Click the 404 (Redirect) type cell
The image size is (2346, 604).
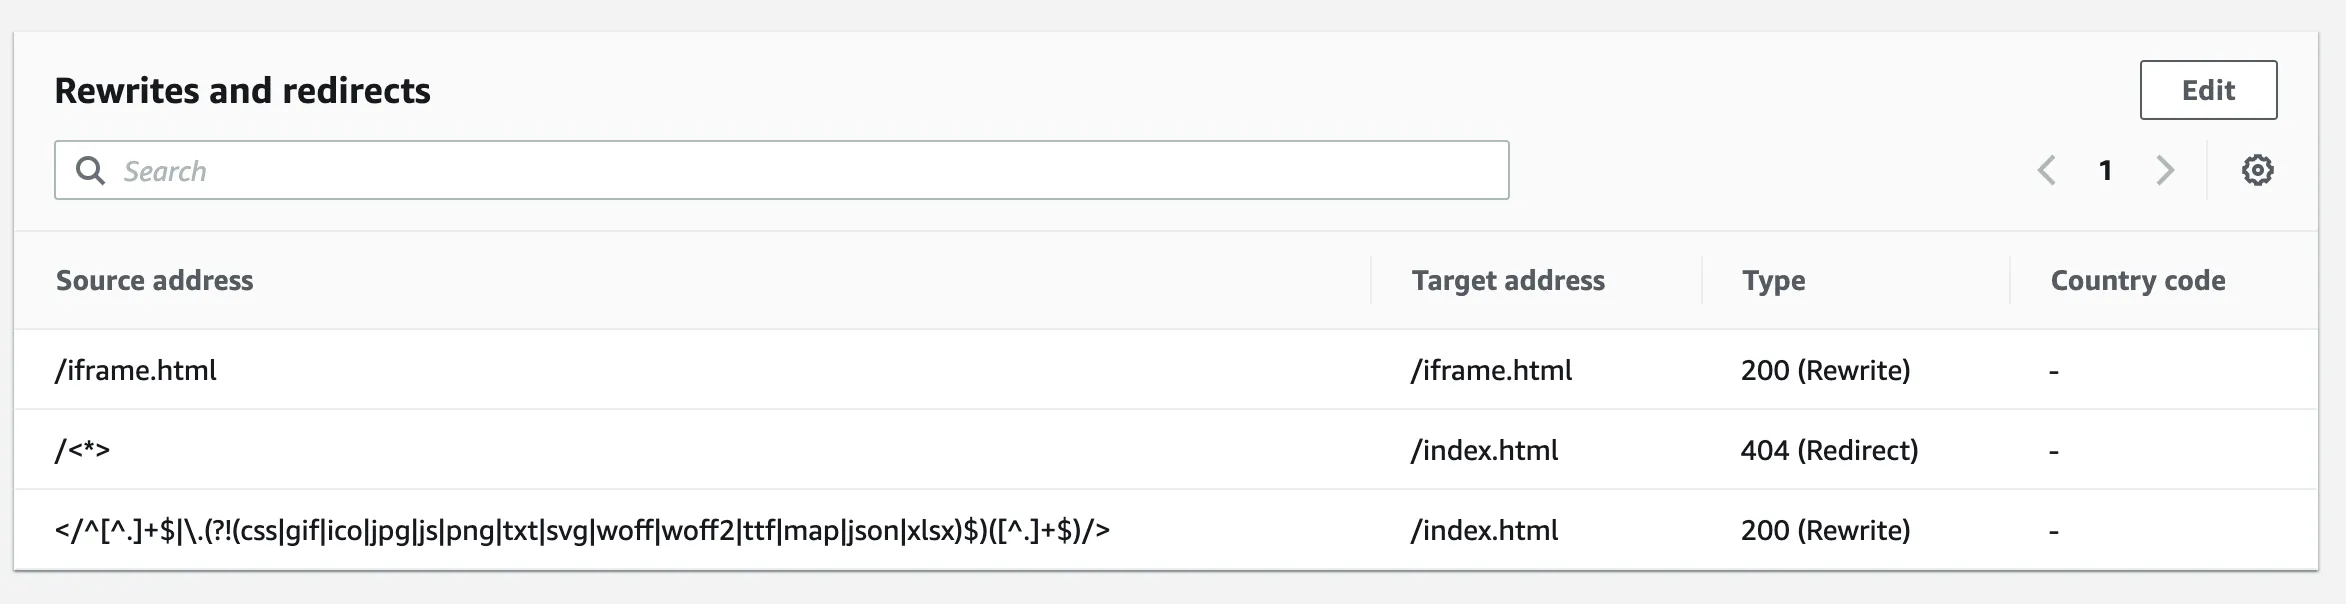point(1829,450)
